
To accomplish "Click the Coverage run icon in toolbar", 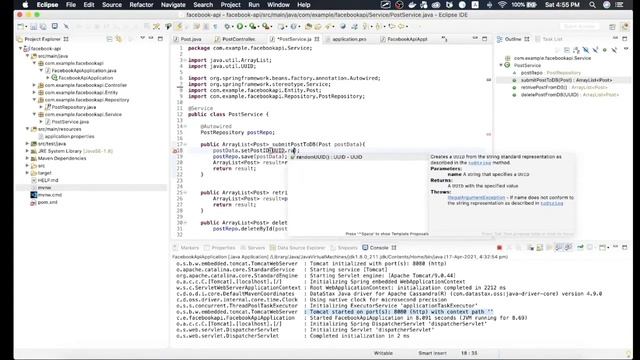I will point(253,27).
